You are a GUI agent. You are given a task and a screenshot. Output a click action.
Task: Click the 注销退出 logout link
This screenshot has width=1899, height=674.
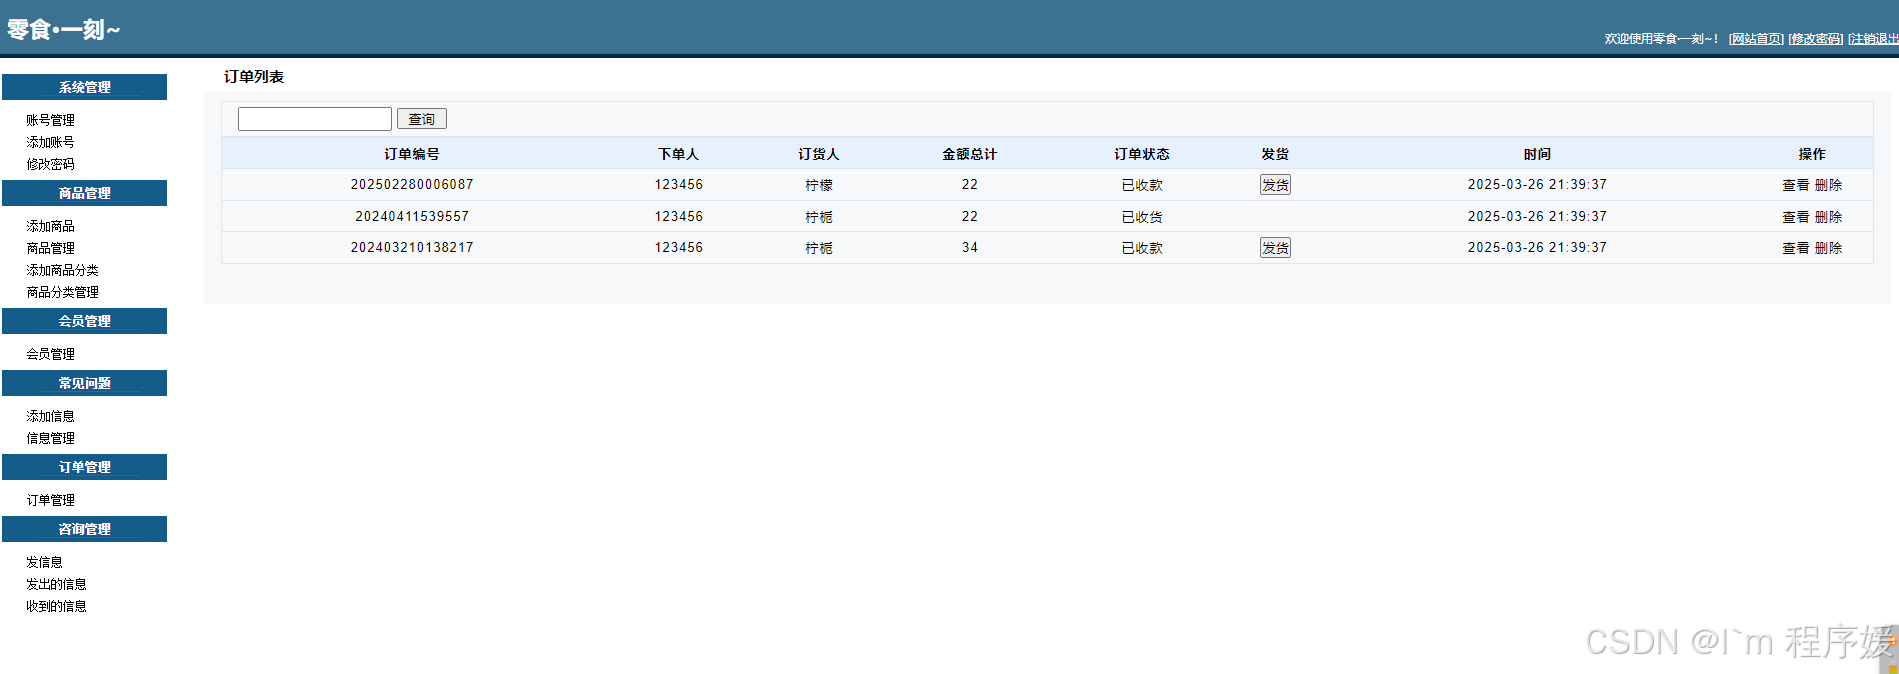click(x=1873, y=39)
